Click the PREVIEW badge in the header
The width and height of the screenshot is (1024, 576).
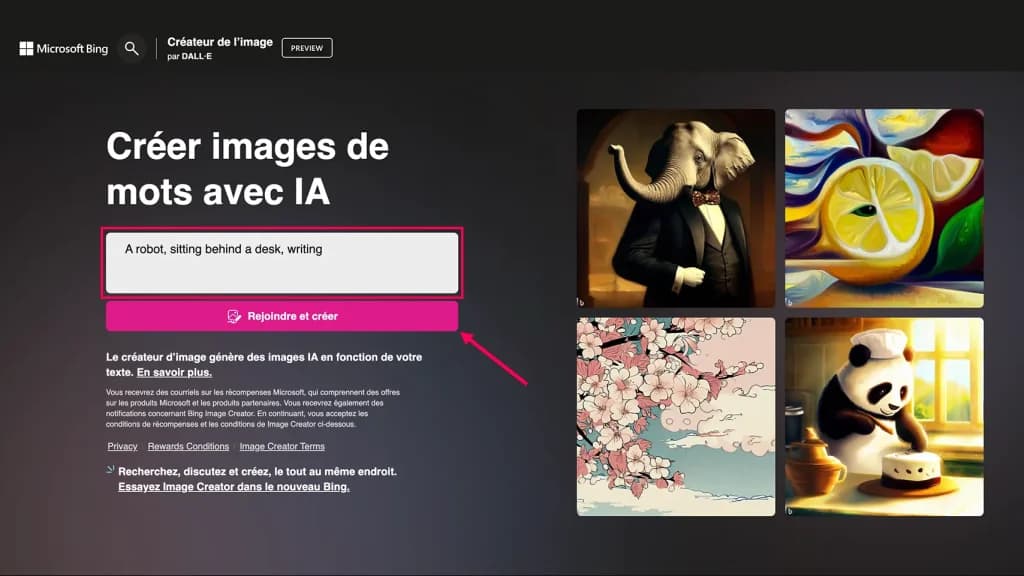pos(306,47)
